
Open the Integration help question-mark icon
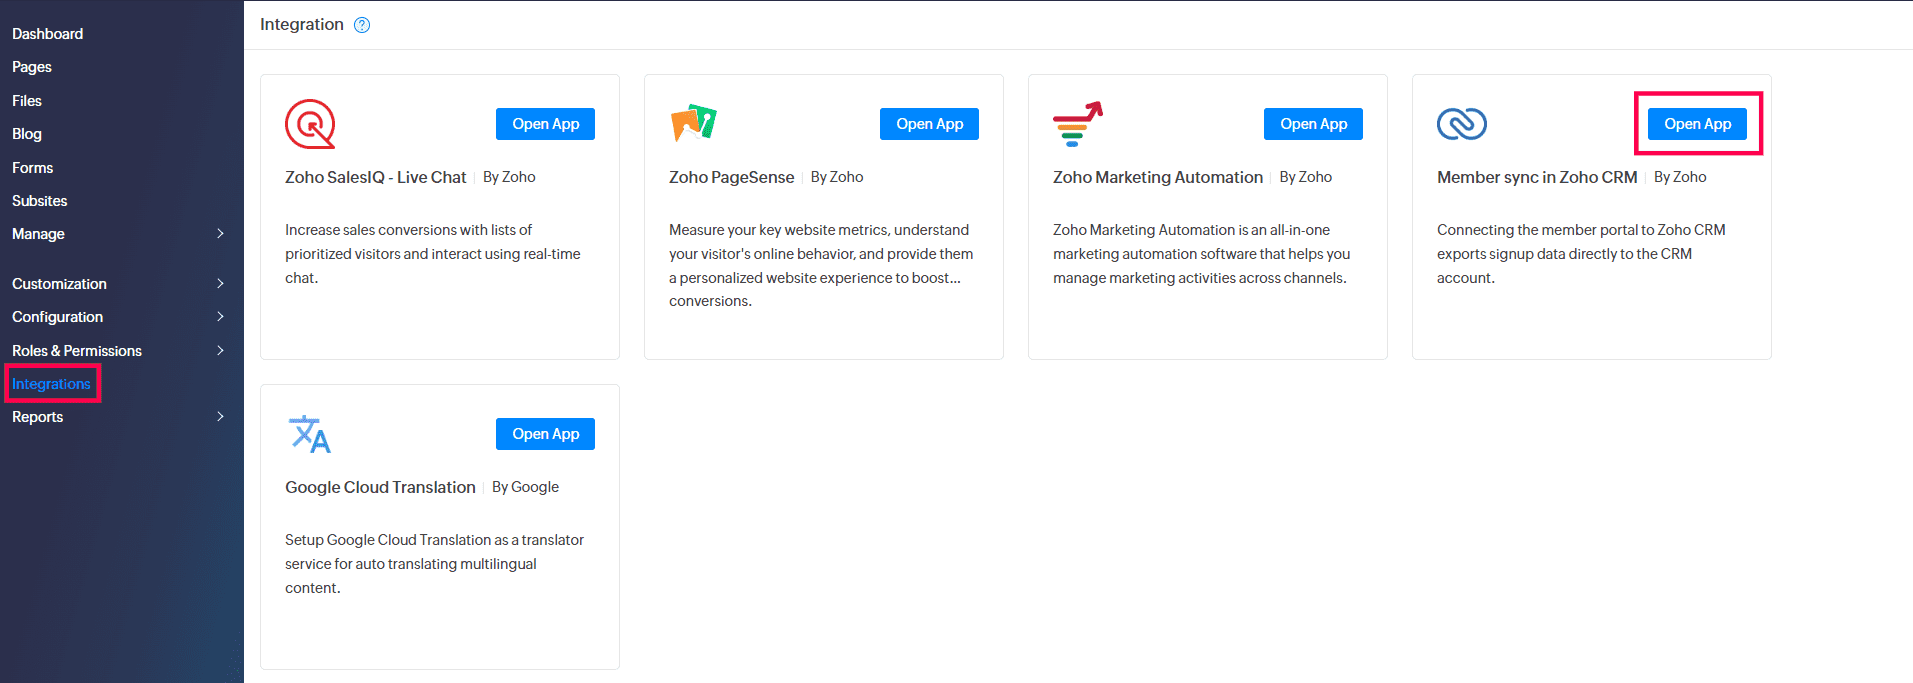[362, 25]
